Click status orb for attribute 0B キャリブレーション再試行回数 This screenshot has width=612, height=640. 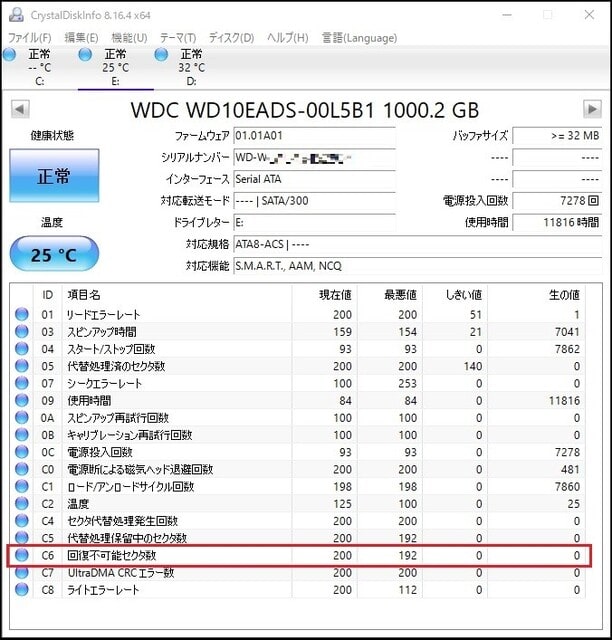pos(22,435)
